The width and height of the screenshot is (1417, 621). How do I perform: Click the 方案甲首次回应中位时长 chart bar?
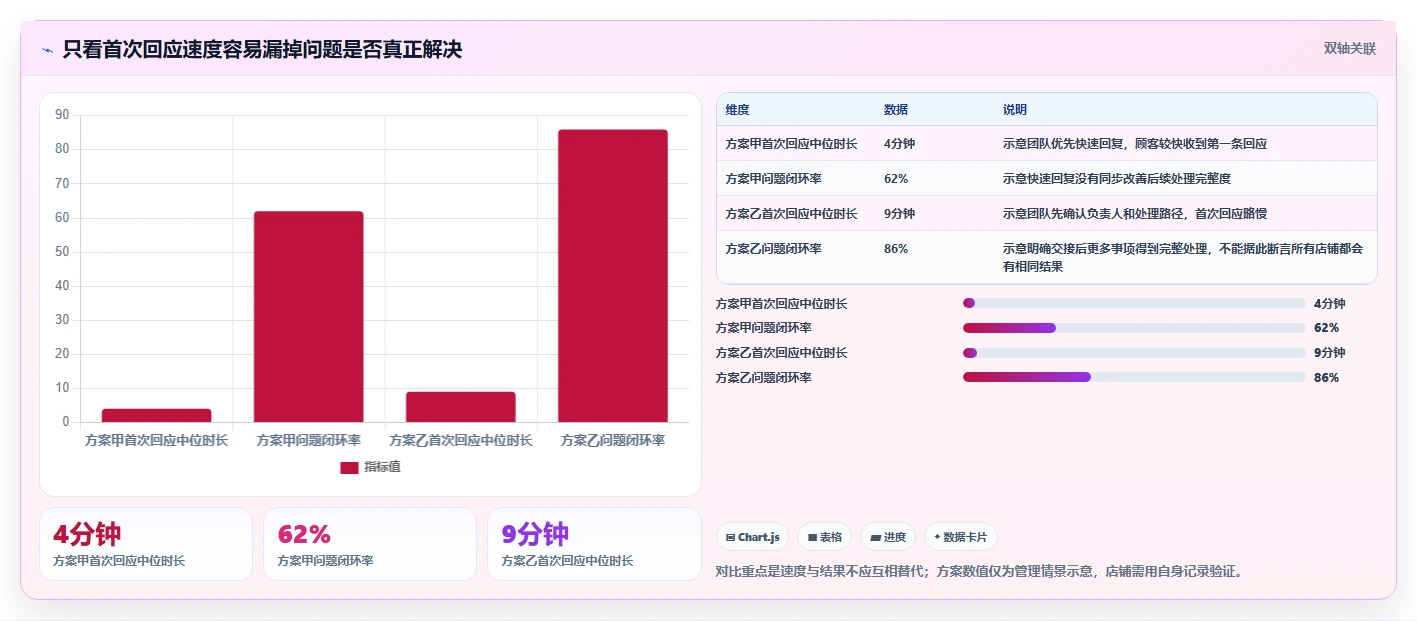[156, 415]
